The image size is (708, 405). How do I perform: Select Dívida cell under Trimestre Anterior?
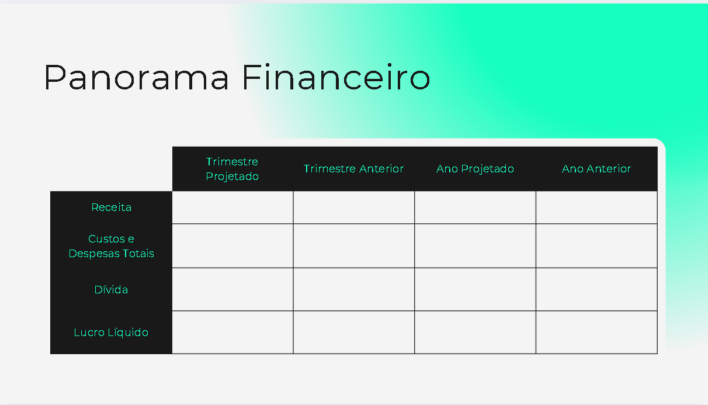(x=354, y=289)
